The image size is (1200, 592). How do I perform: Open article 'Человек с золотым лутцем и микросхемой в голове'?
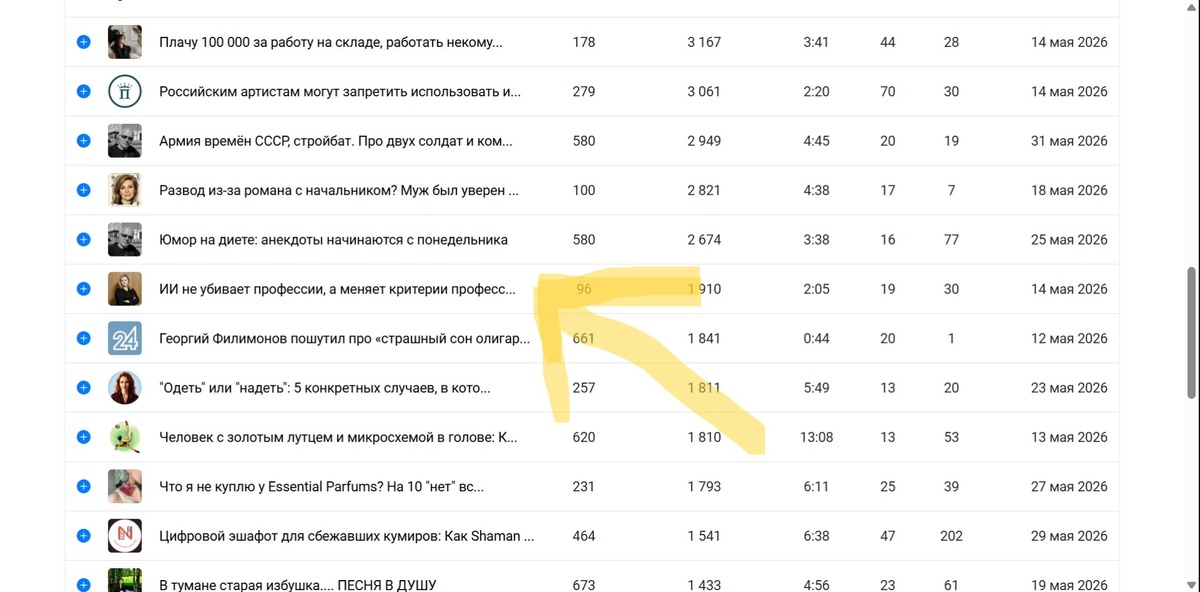point(338,437)
